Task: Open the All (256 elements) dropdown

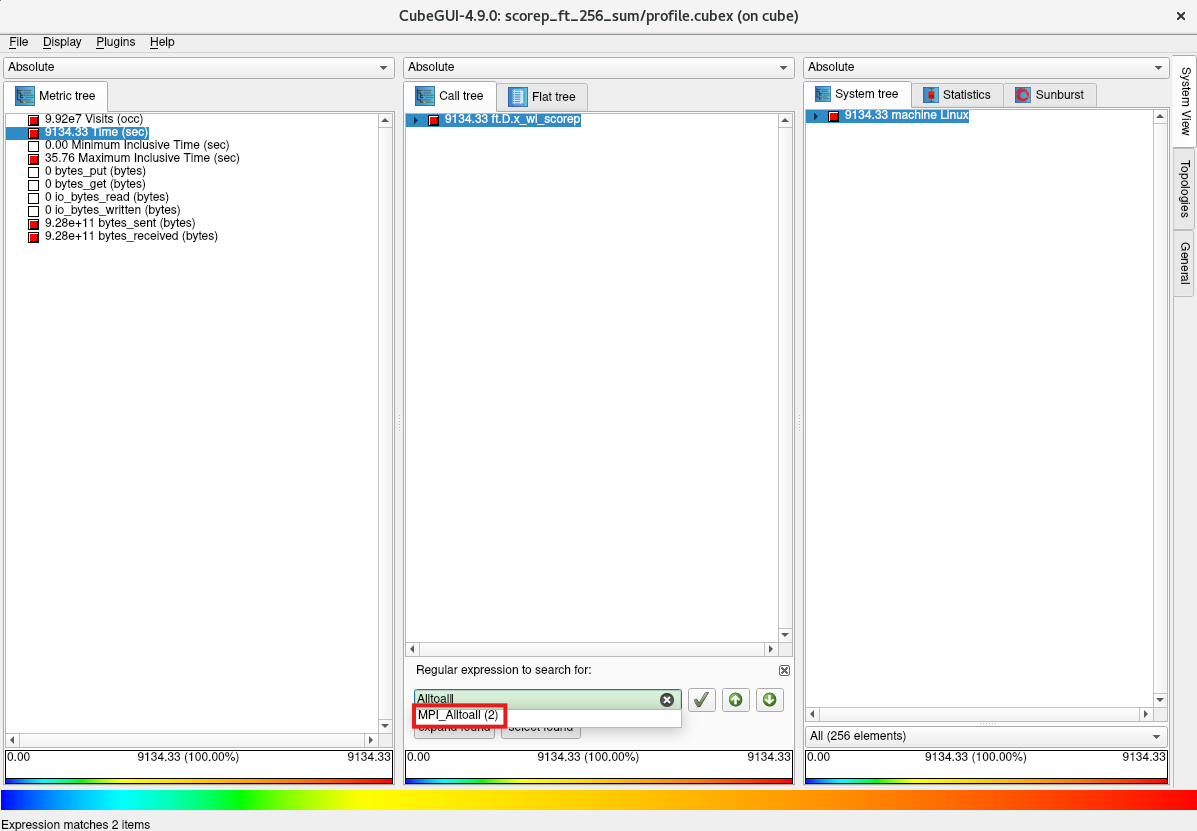Action: click(x=985, y=736)
